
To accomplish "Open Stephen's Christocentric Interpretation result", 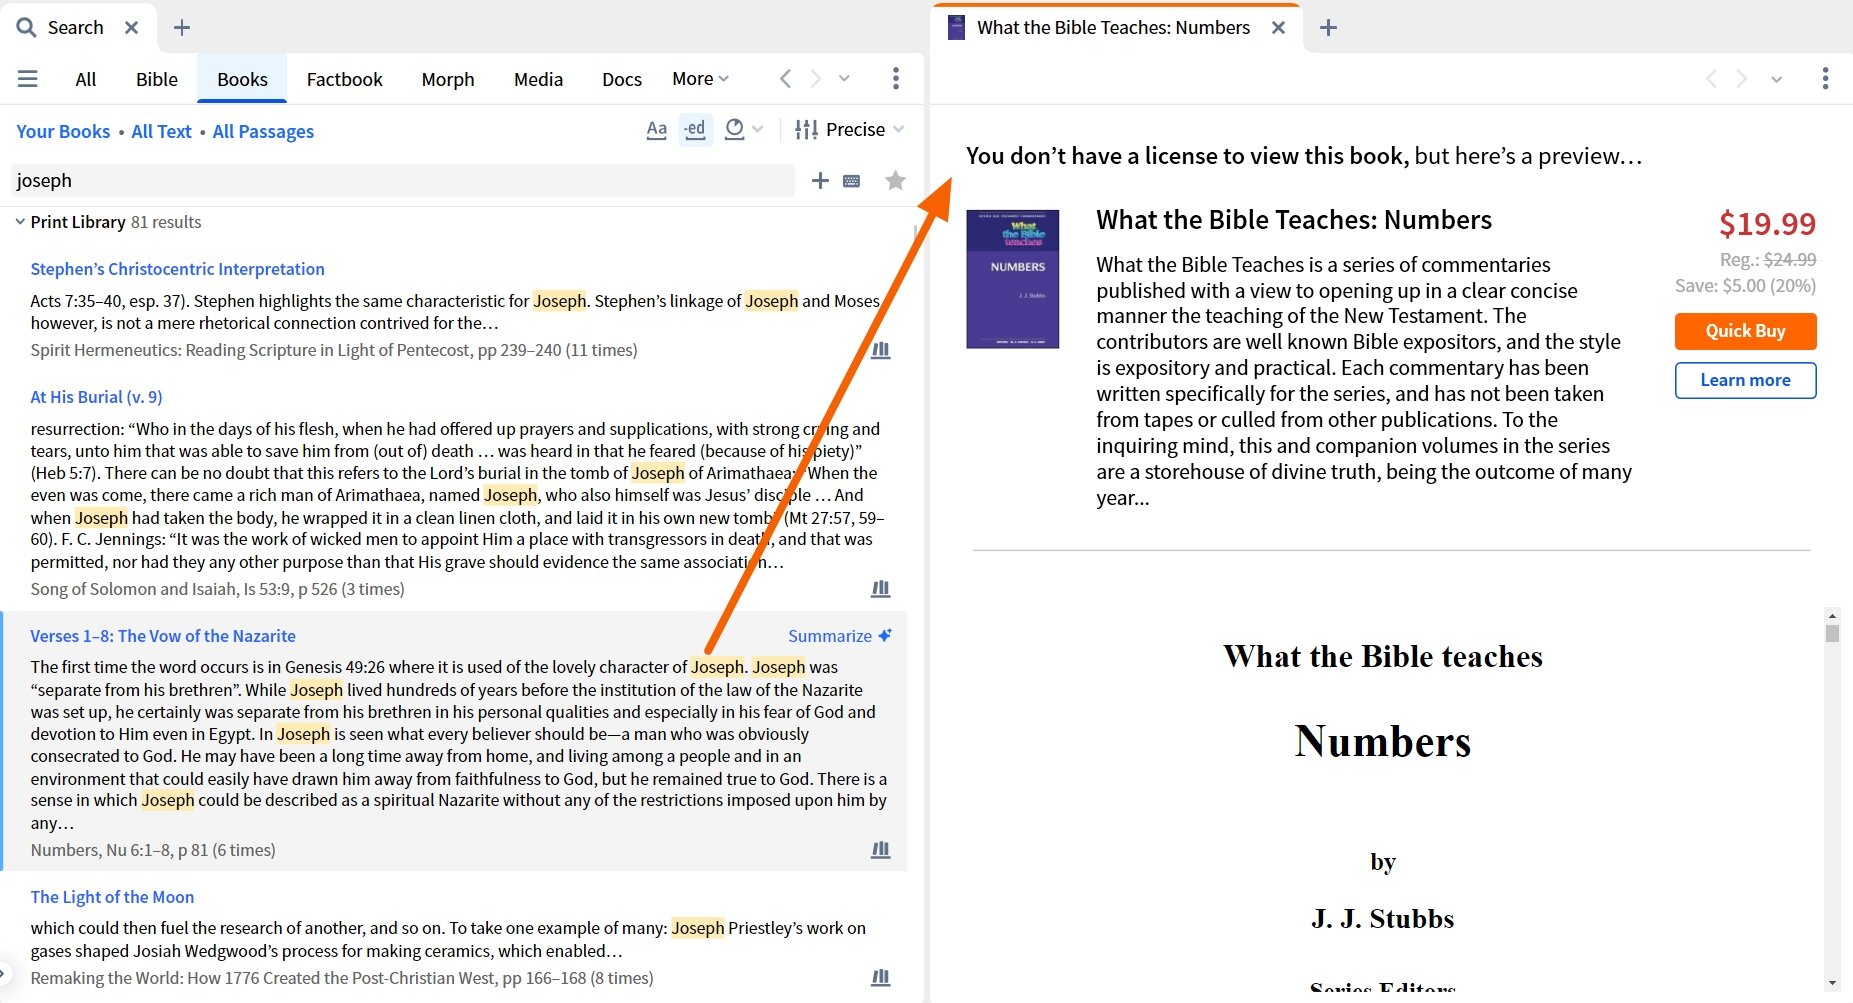I will click(x=177, y=269).
